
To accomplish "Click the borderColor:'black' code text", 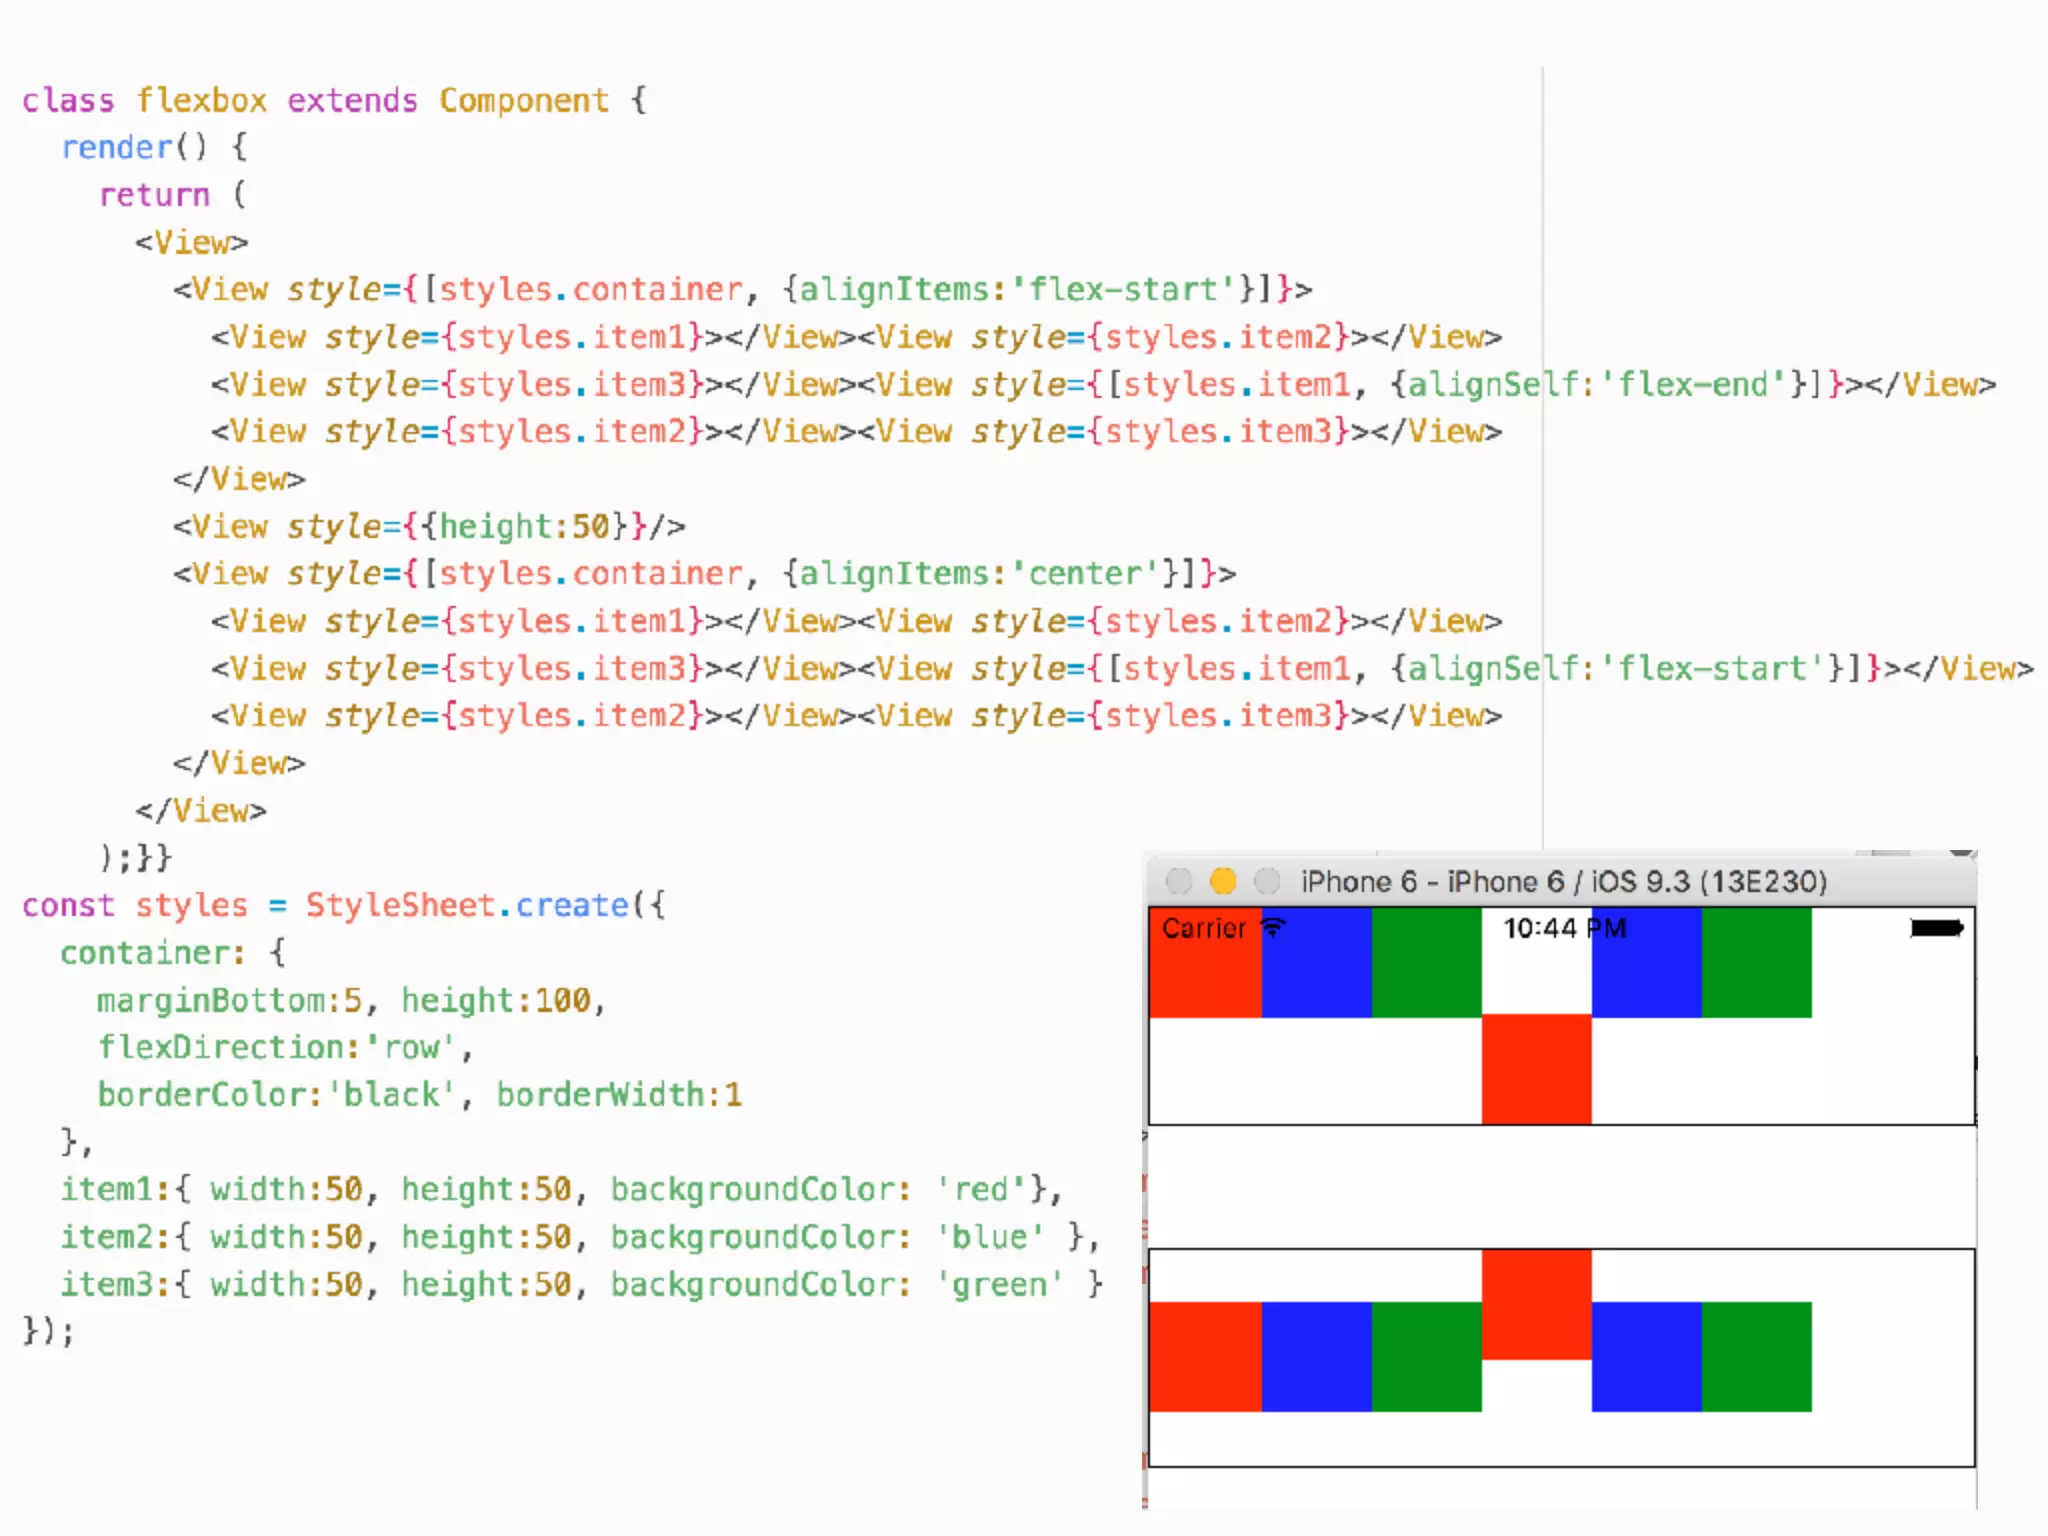I will pyautogui.click(x=276, y=1094).
